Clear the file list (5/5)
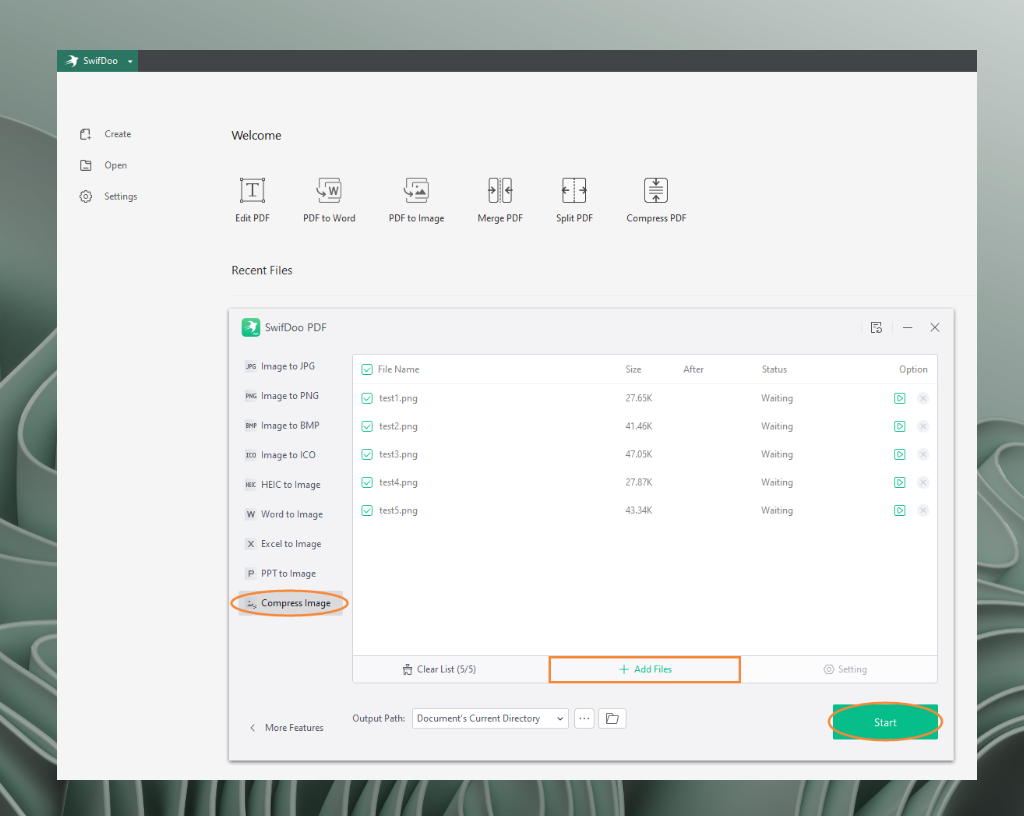This screenshot has width=1024, height=816. (439, 669)
